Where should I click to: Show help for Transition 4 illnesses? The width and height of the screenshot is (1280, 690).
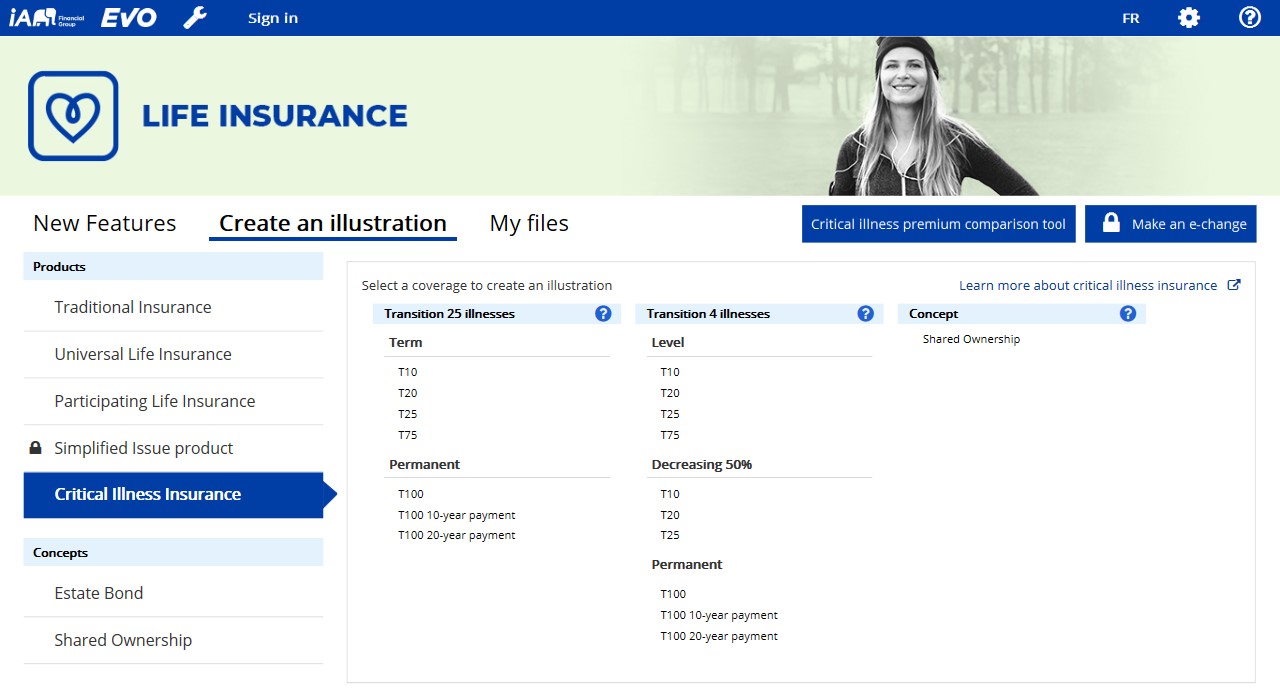(x=866, y=314)
